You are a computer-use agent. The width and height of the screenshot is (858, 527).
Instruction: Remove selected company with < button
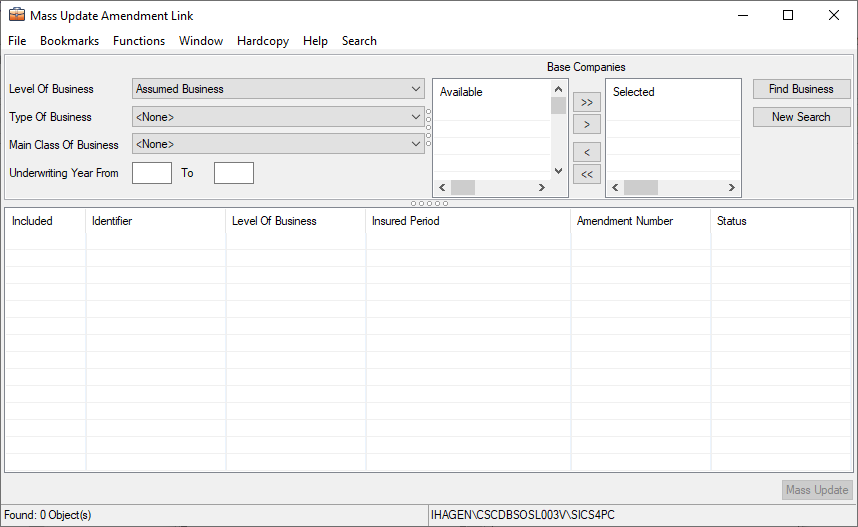587,152
